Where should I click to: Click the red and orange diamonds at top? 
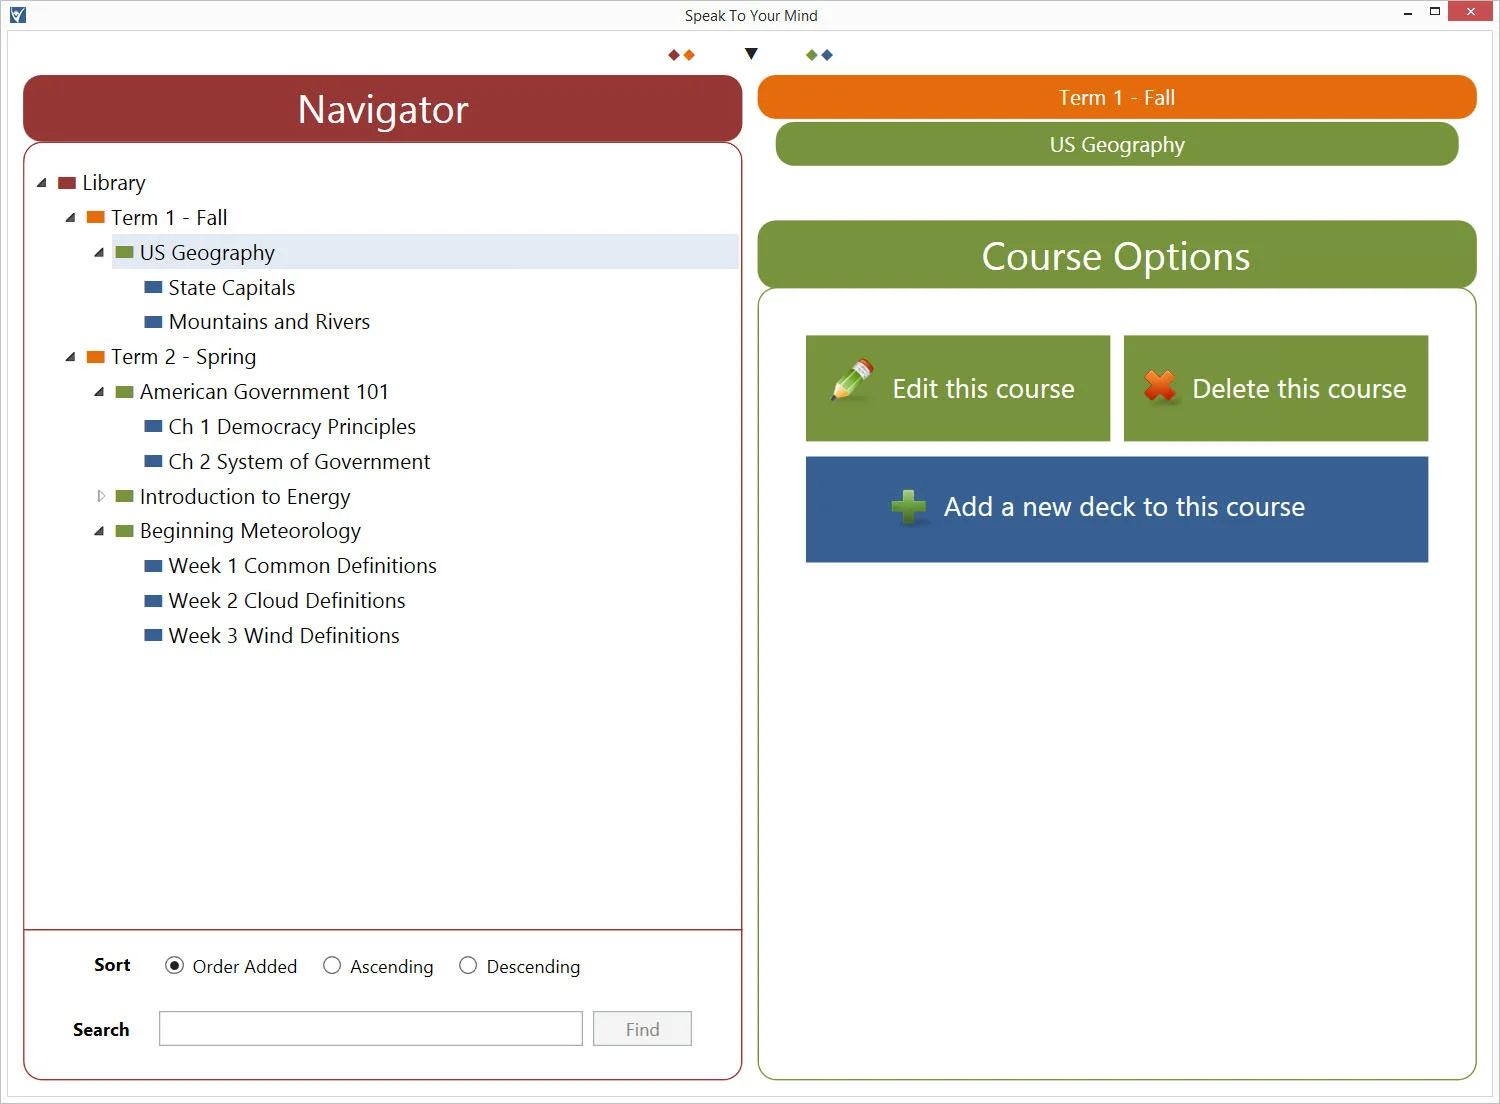click(x=681, y=55)
